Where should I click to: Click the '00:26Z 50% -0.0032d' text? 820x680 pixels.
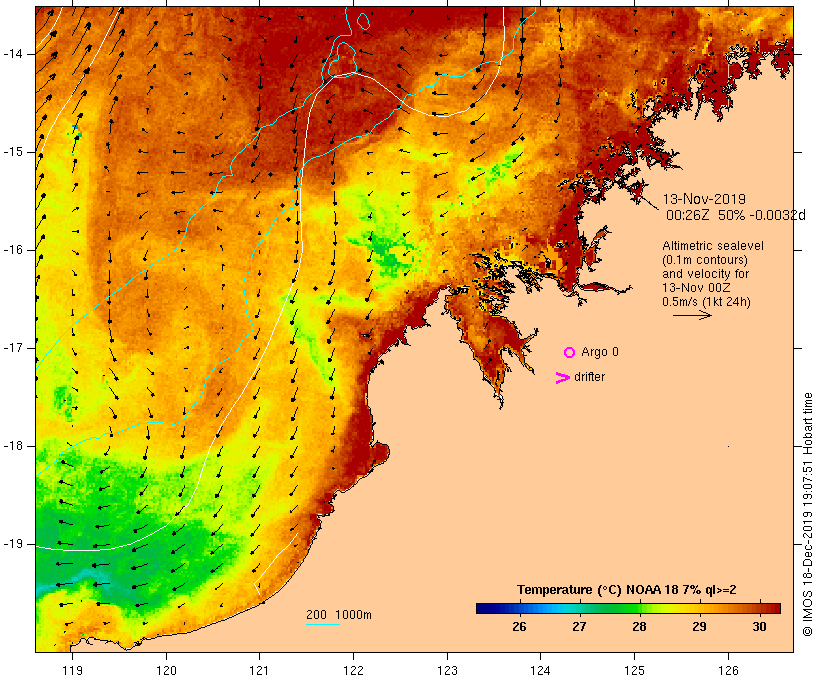click(x=736, y=215)
